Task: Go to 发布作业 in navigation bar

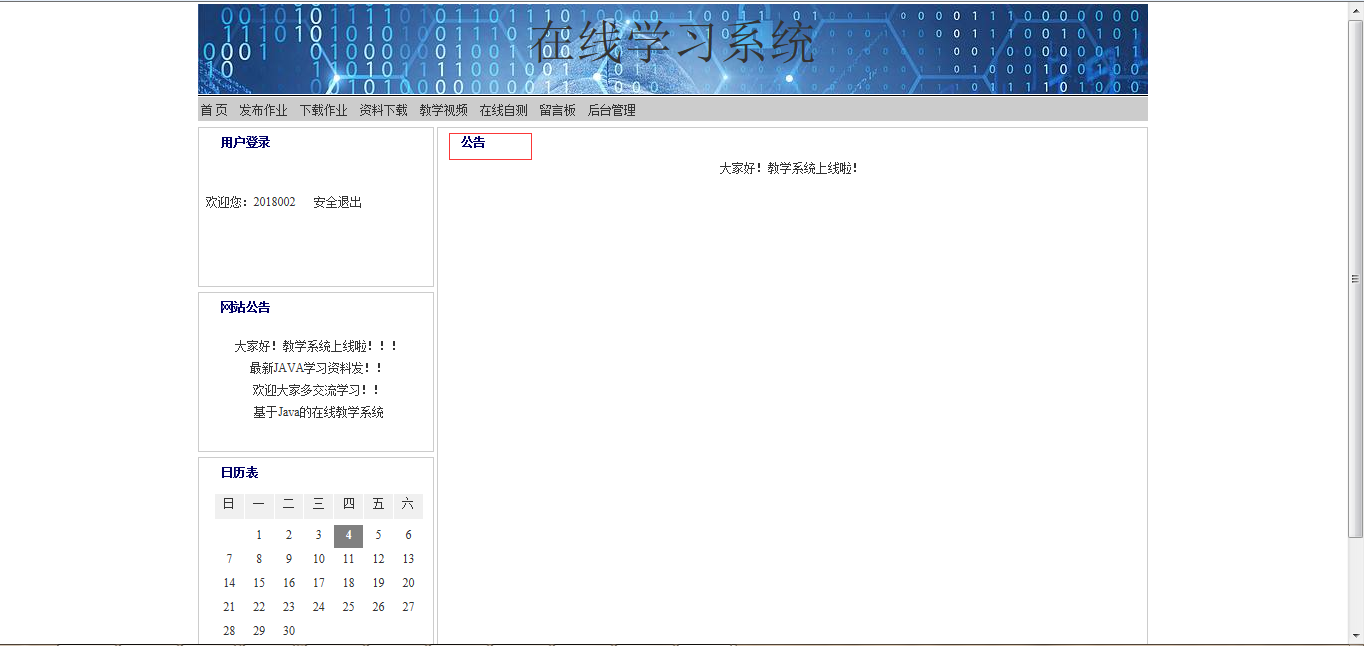Action: [x=263, y=110]
